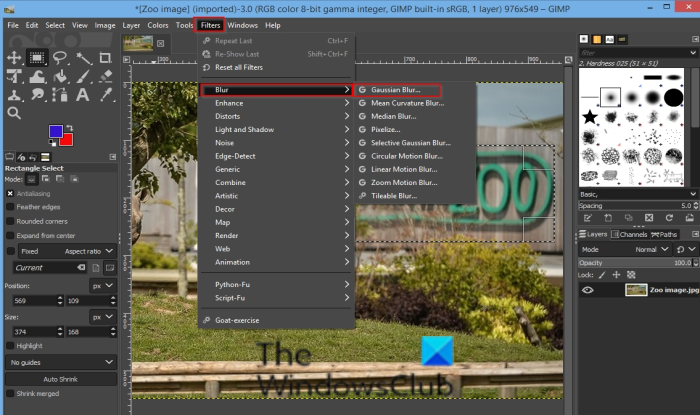Click the blue foreground color swatch
The height and width of the screenshot is (415, 700).
tap(56, 131)
